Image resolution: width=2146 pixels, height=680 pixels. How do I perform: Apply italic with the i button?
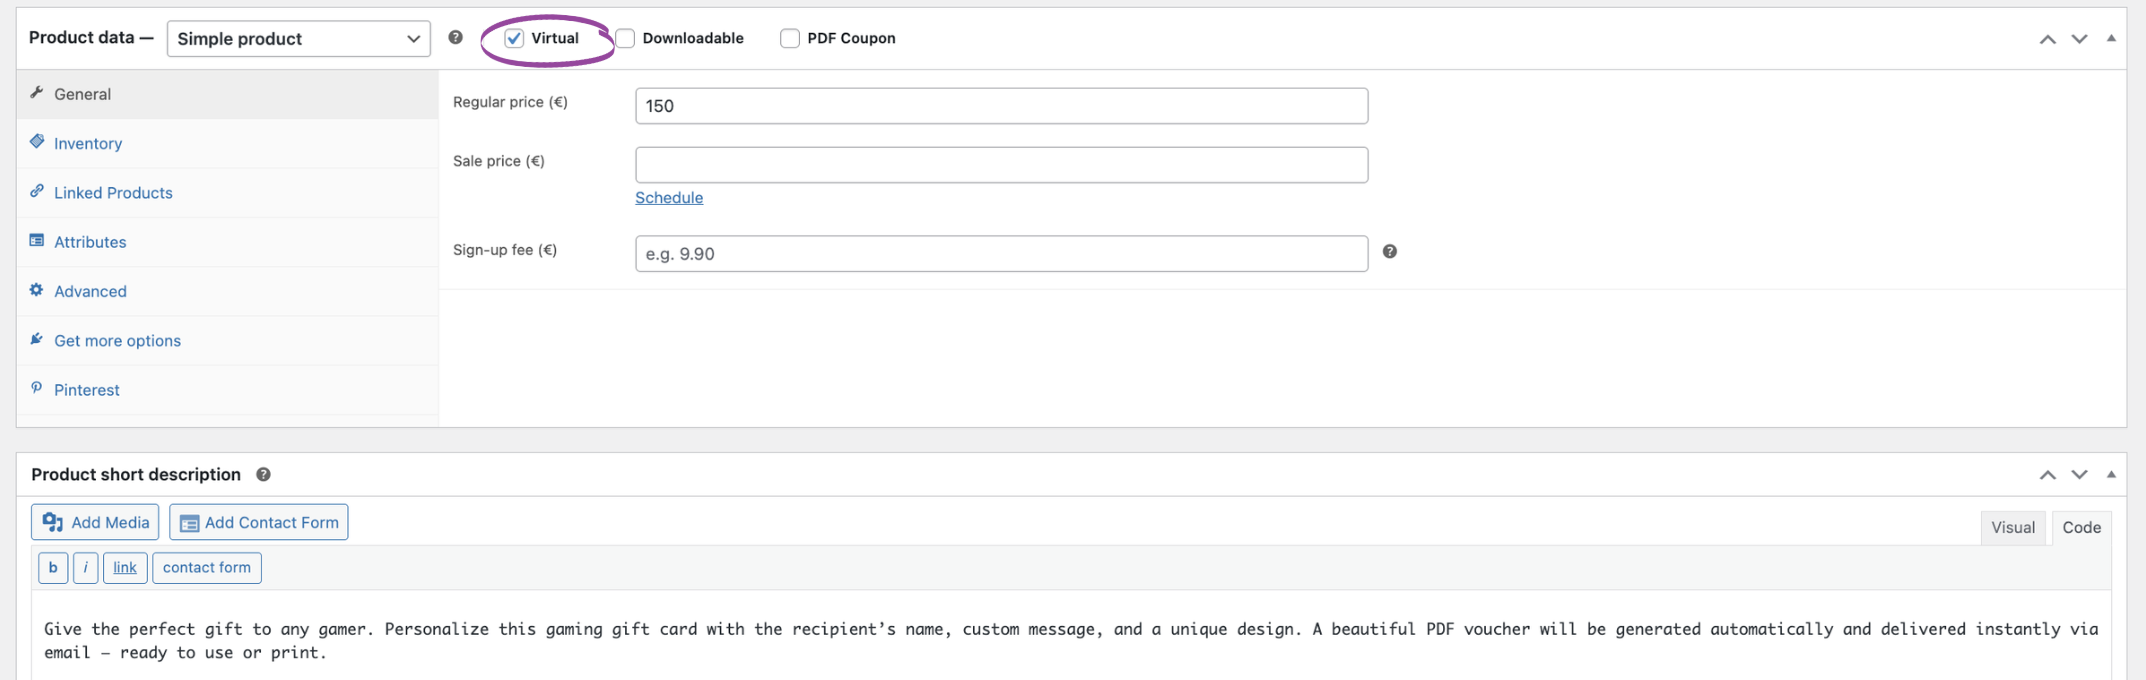[85, 567]
